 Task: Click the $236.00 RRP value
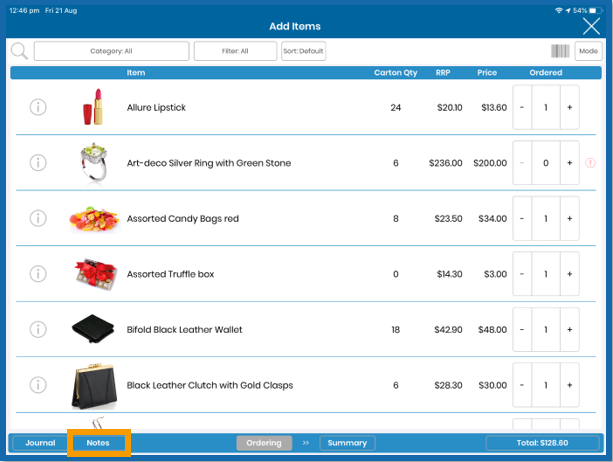(x=446, y=163)
